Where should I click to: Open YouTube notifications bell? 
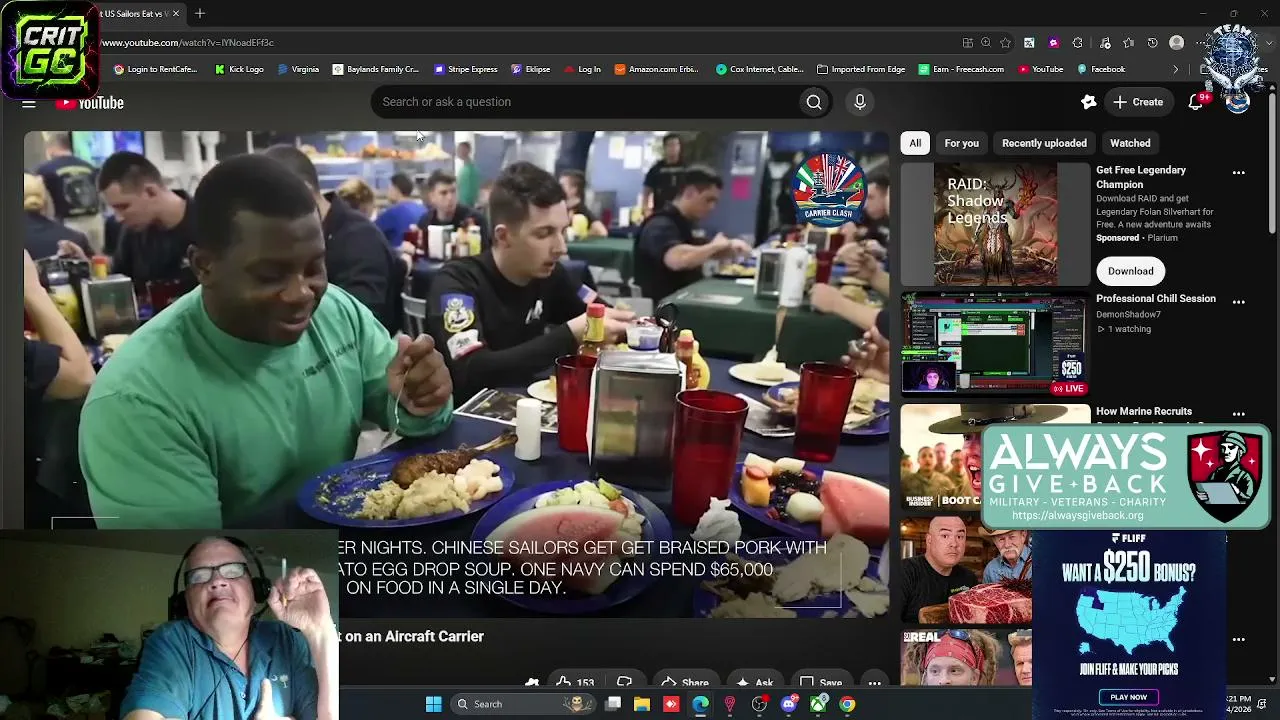coord(1196,102)
